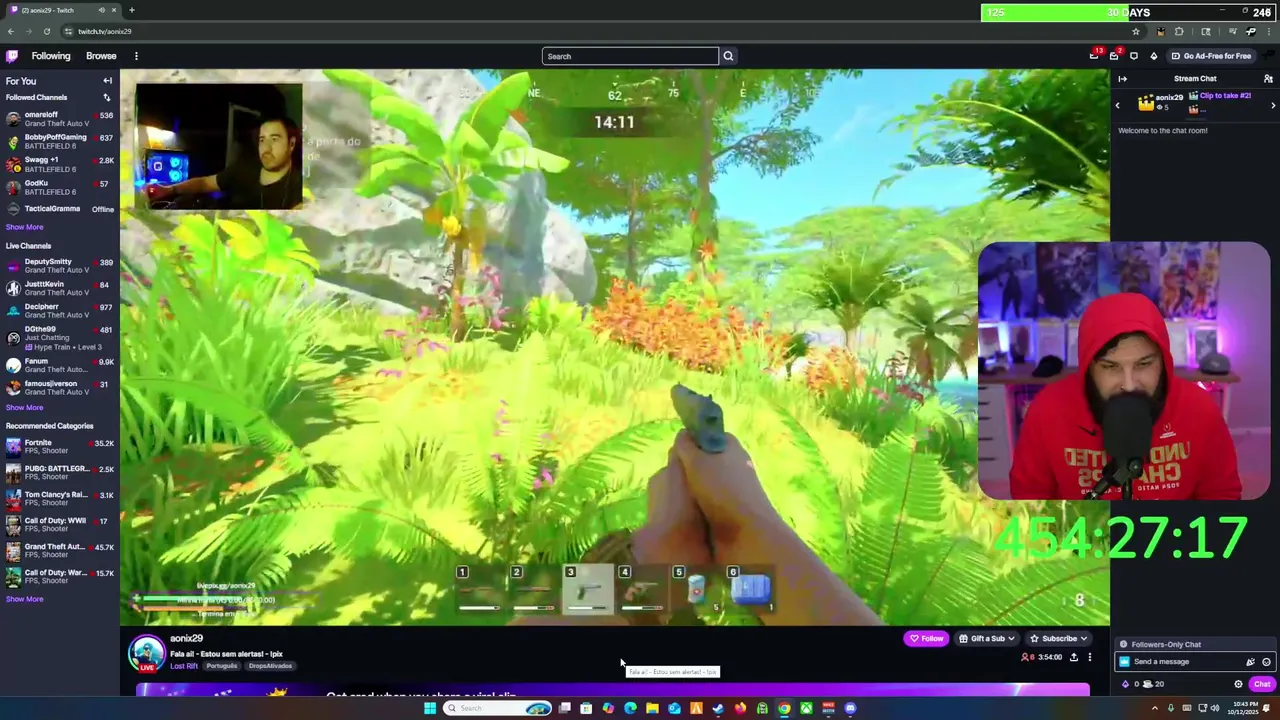Go to next chat highlight arrow
Screen dimensions: 1280x720
coord(1273,104)
